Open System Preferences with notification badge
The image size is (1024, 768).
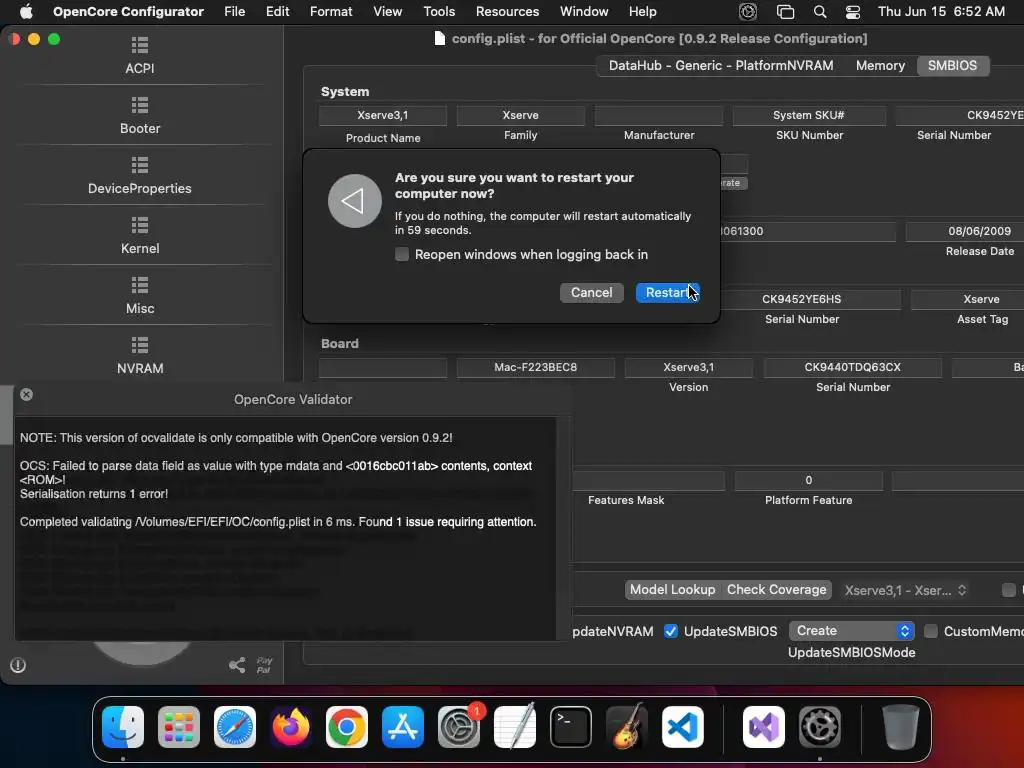(x=459, y=727)
